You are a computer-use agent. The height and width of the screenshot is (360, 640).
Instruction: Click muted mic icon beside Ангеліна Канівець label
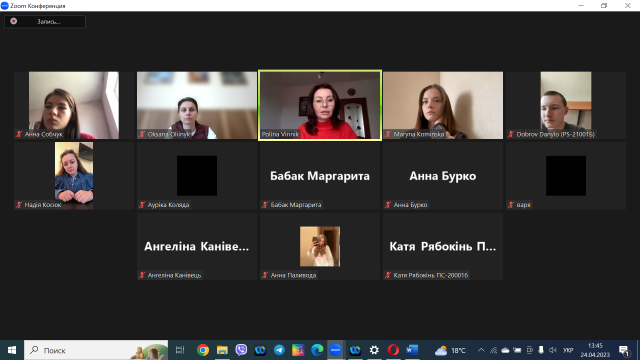[x=142, y=275]
